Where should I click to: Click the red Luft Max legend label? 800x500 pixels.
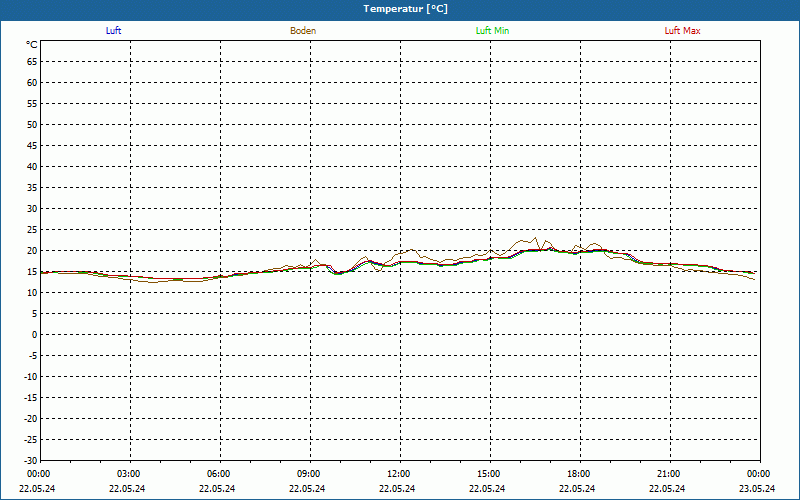(682, 31)
